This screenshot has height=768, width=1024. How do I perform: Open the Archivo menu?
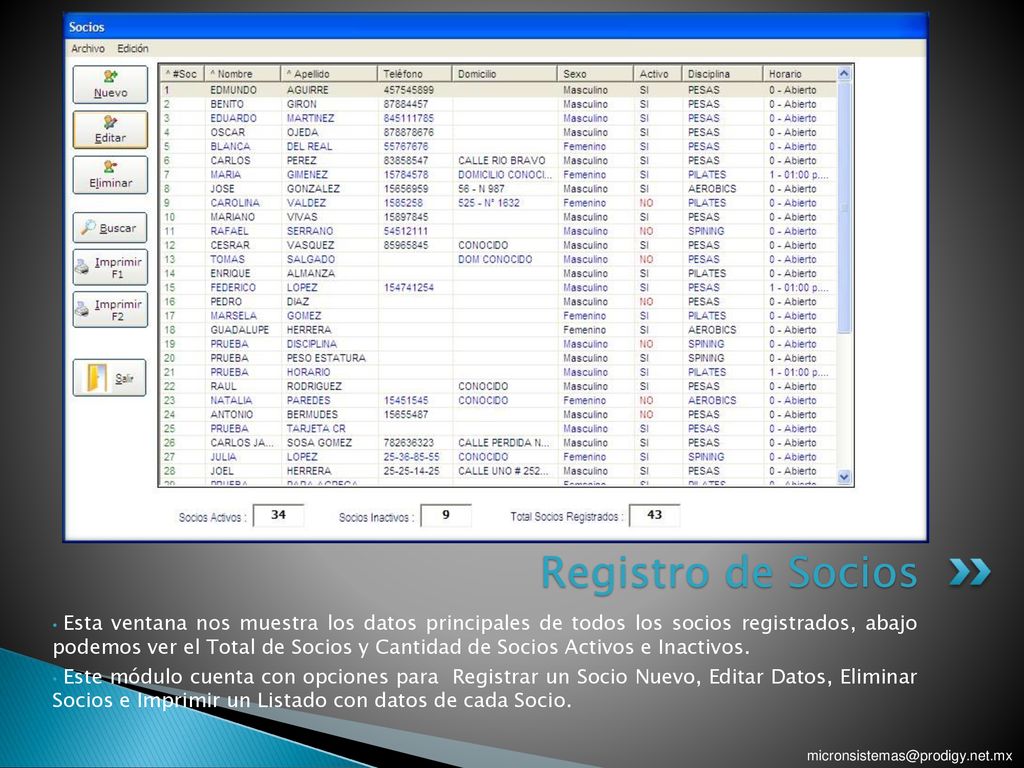88,48
